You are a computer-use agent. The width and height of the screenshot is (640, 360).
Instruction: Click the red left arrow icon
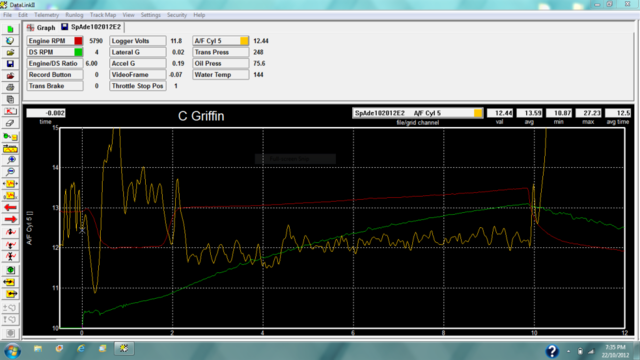tap(11, 208)
